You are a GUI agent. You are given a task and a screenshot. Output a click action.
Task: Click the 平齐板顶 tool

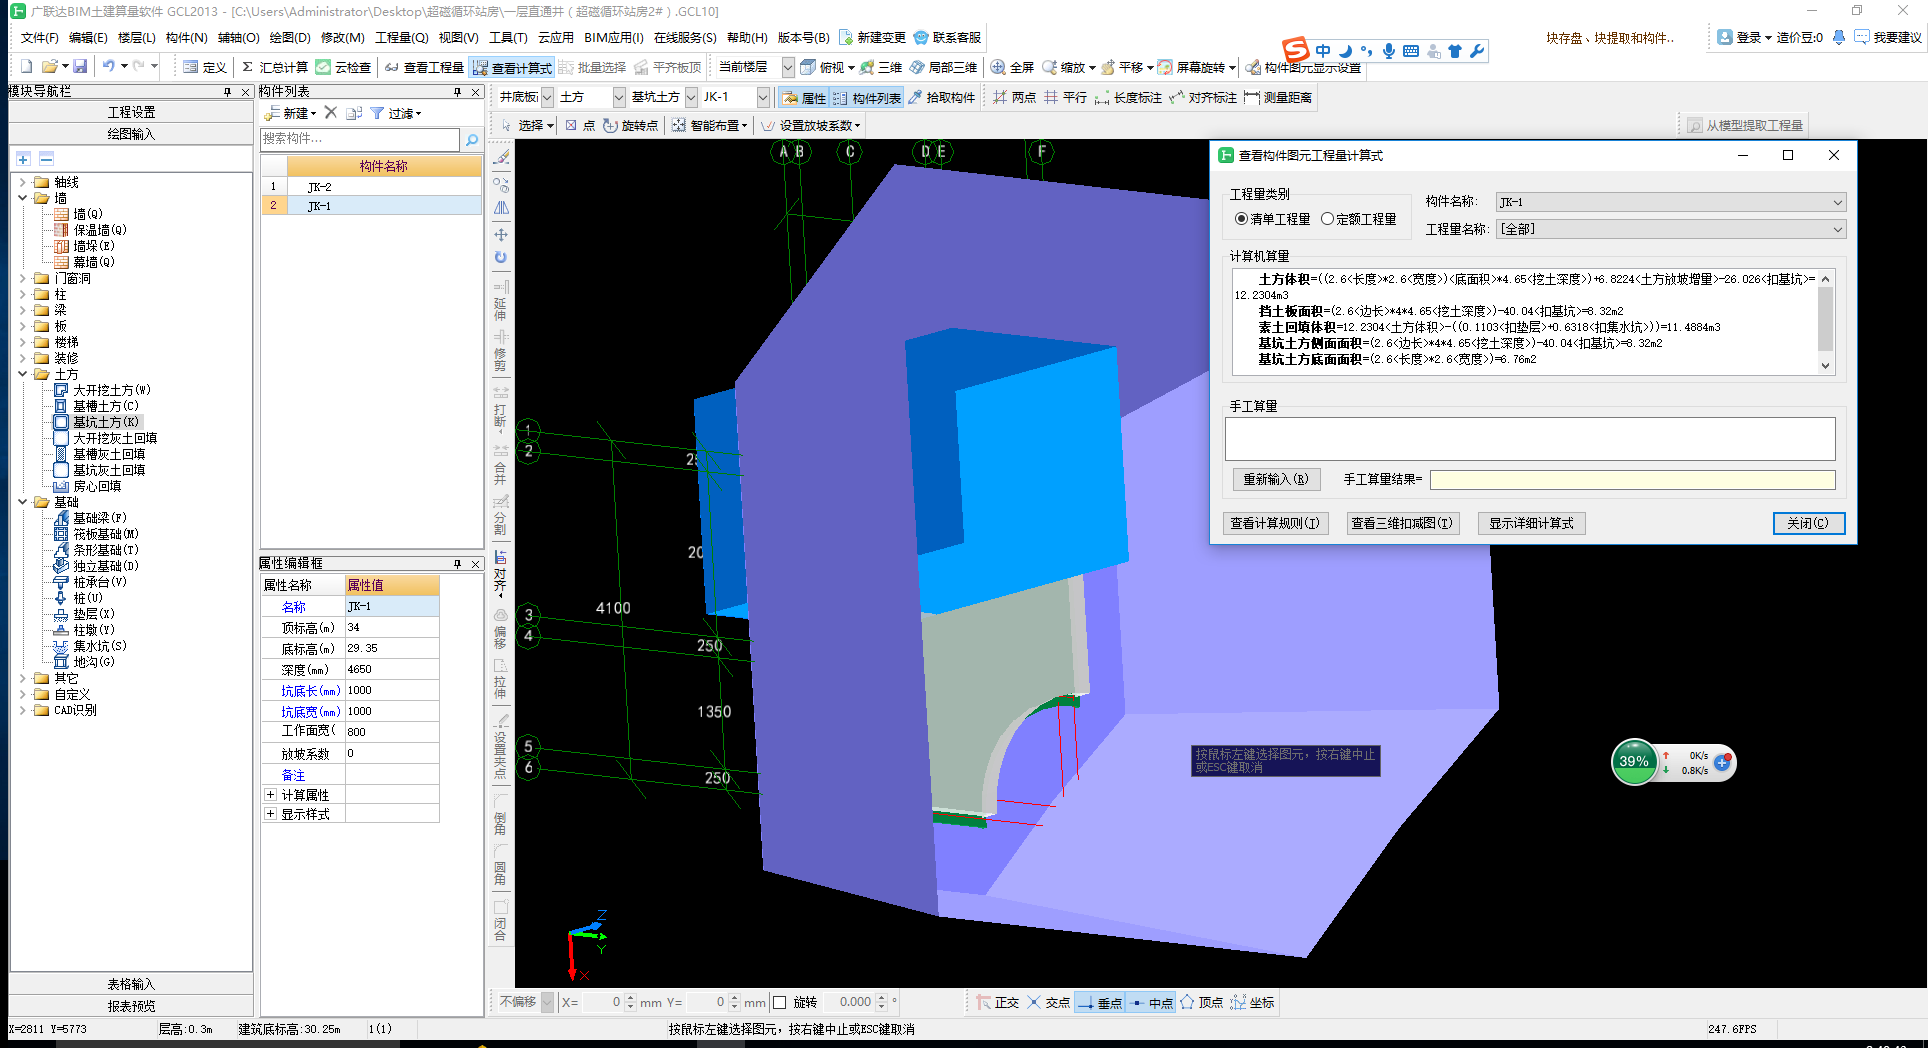(668, 67)
